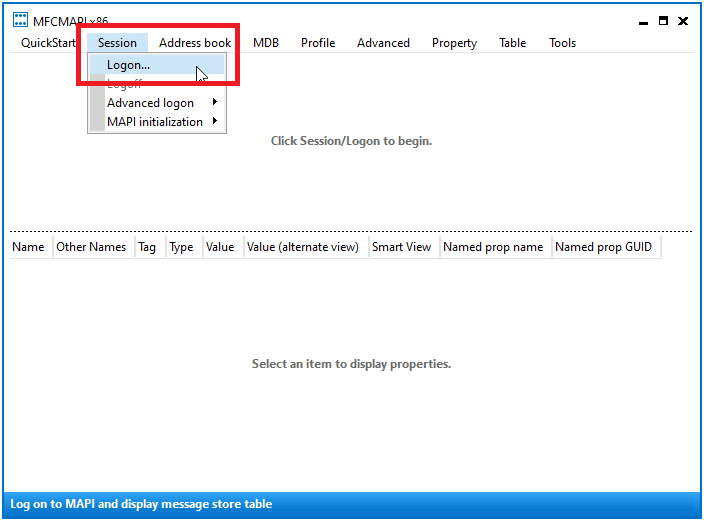Viewport: 704px width, 521px height.
Task: Open the Advanced menu
Action: click(x=383, y=43)
